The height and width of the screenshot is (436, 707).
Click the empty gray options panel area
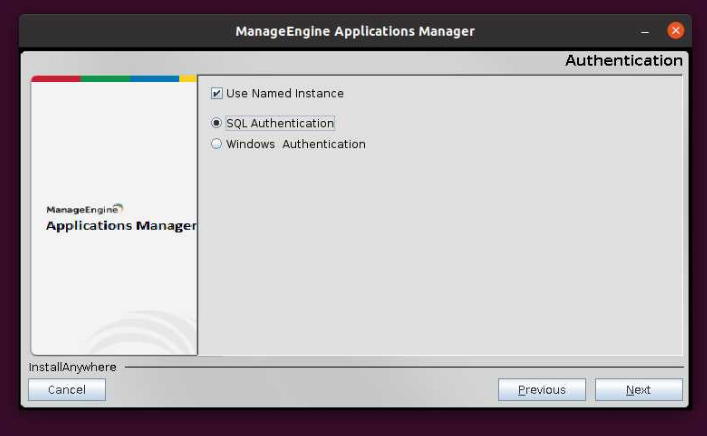click(440, 260)
